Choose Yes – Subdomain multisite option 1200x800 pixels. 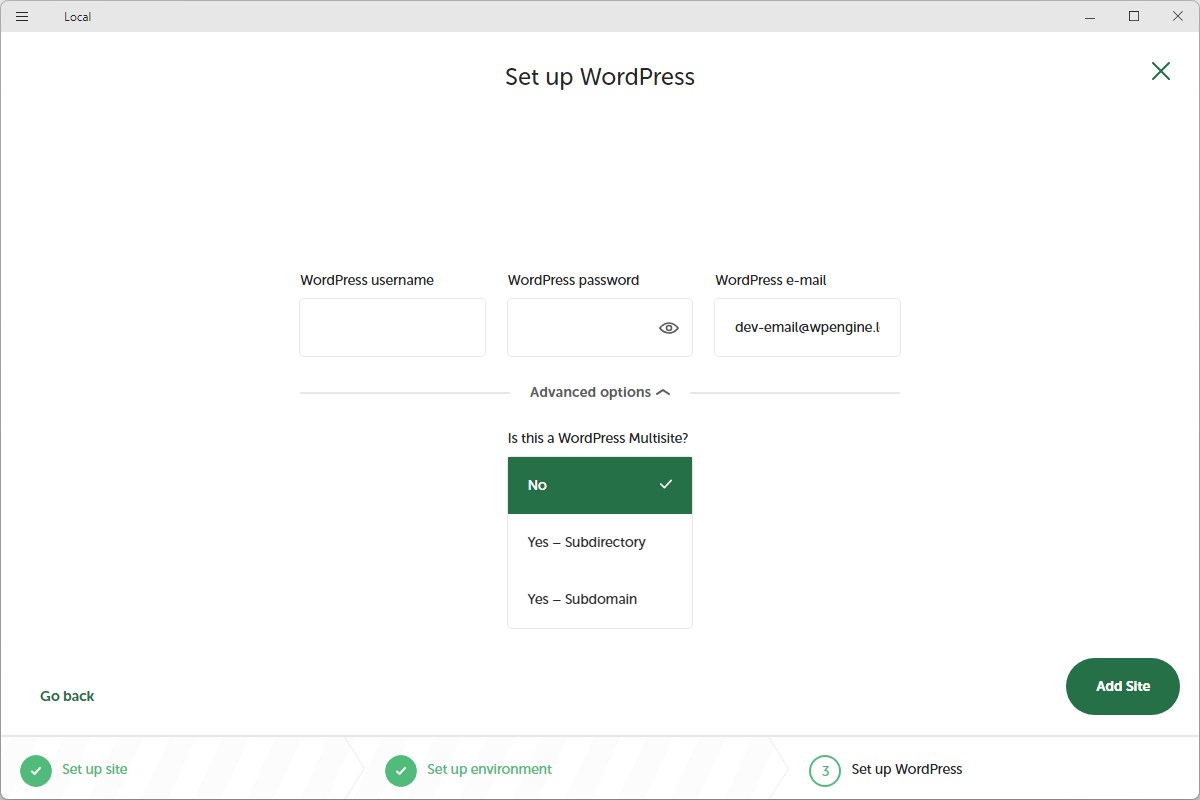click(600, 599)
